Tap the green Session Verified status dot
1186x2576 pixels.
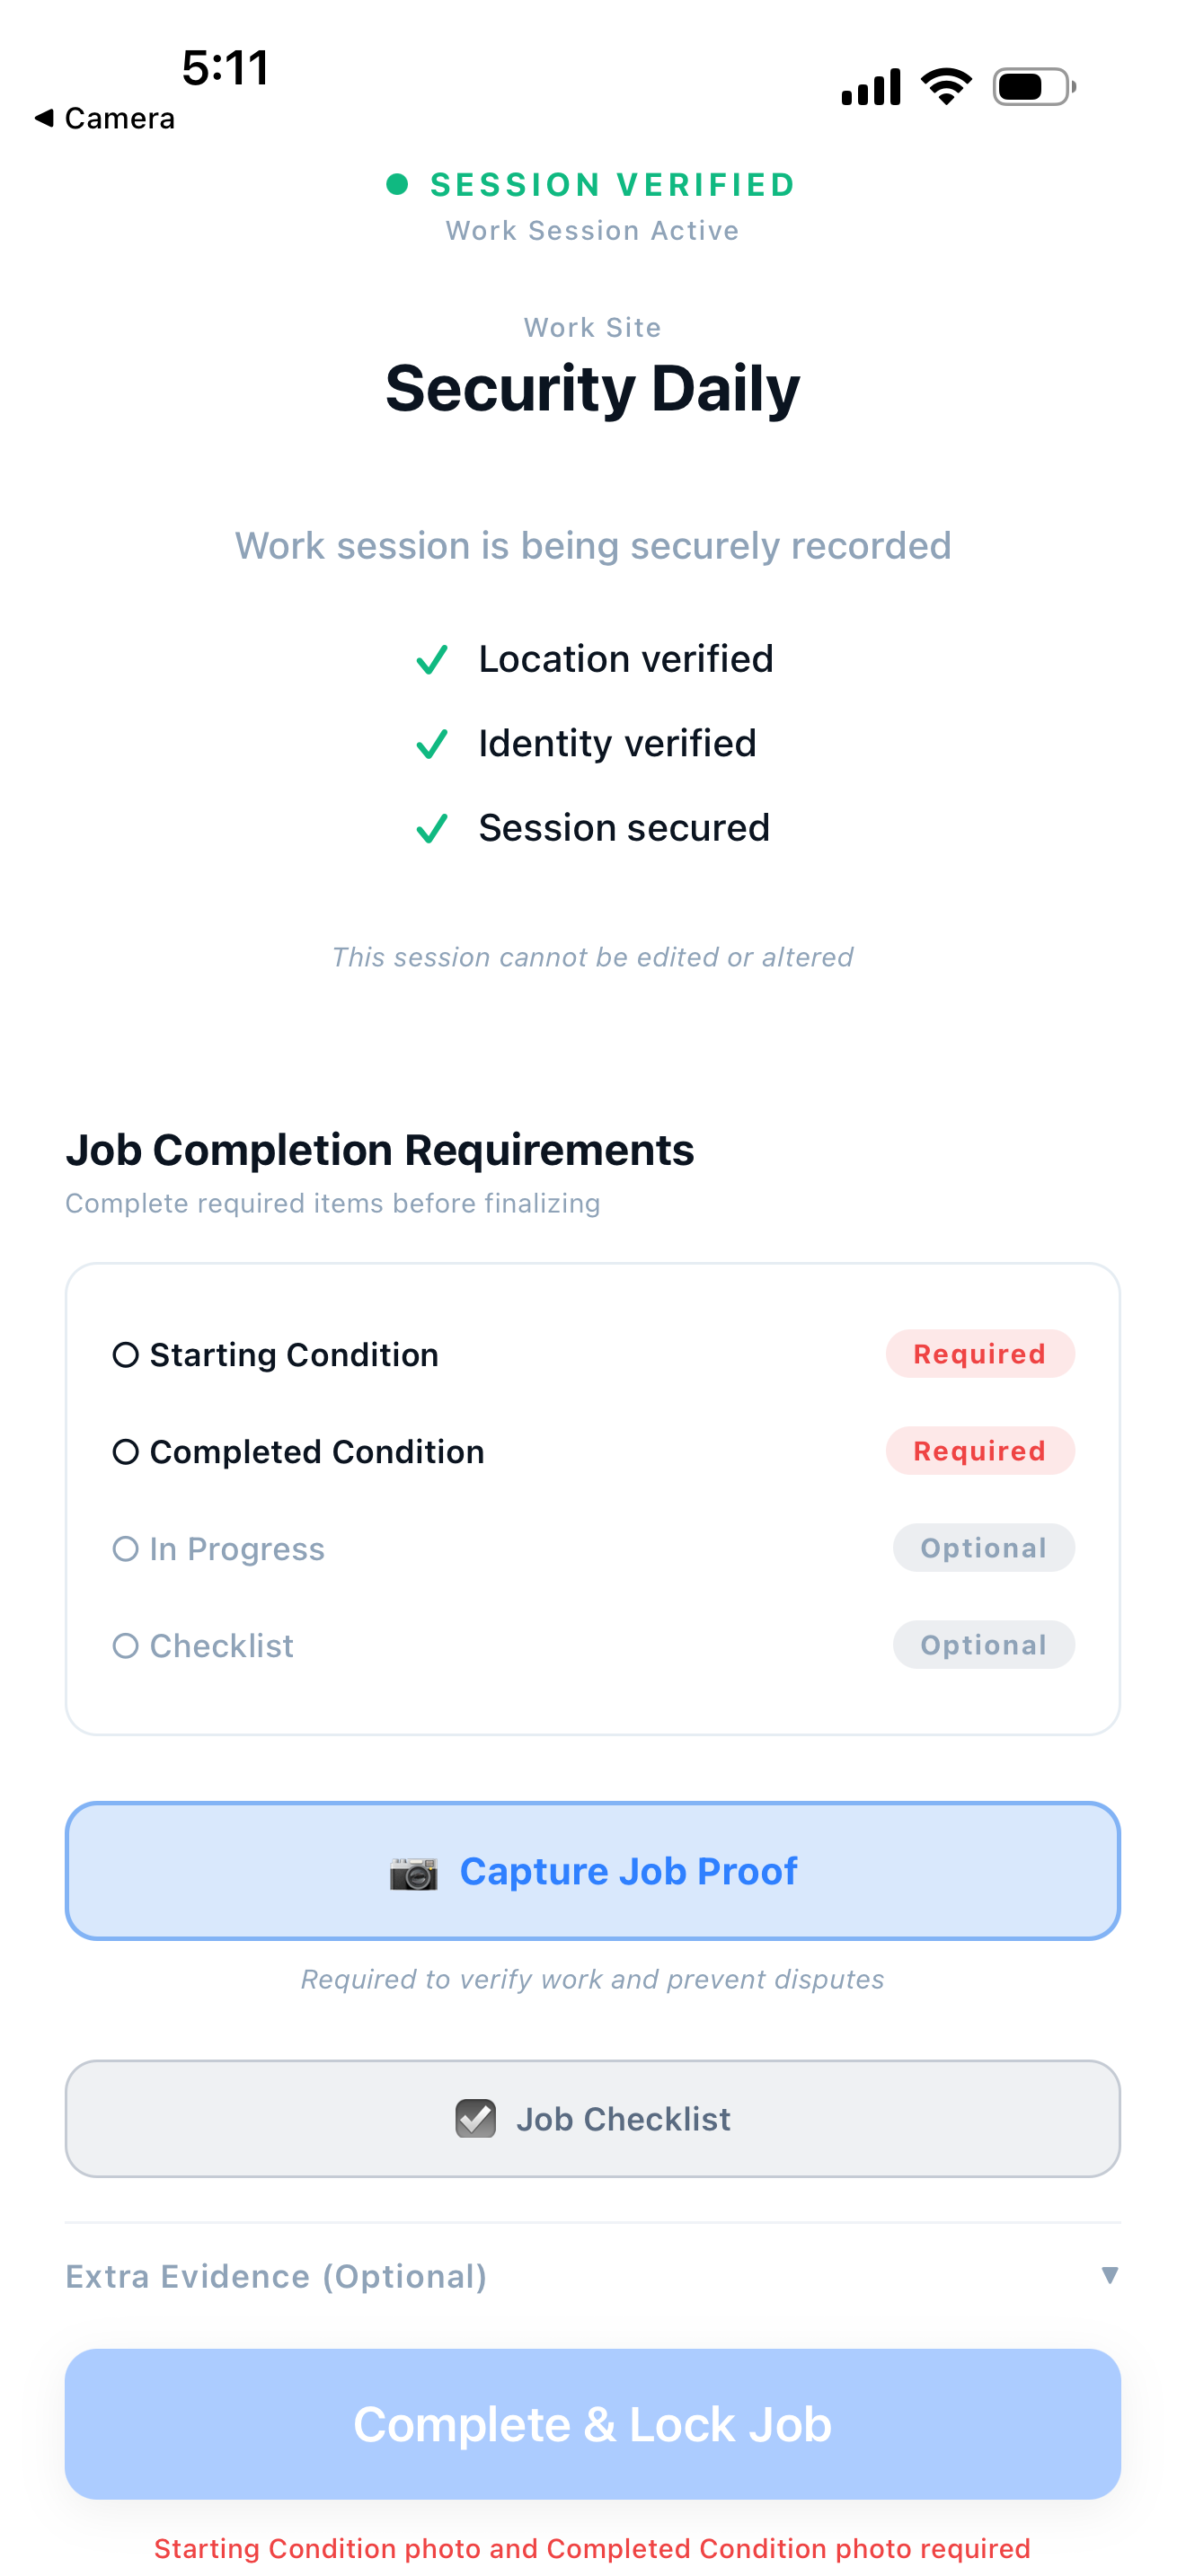click(397, 184)
